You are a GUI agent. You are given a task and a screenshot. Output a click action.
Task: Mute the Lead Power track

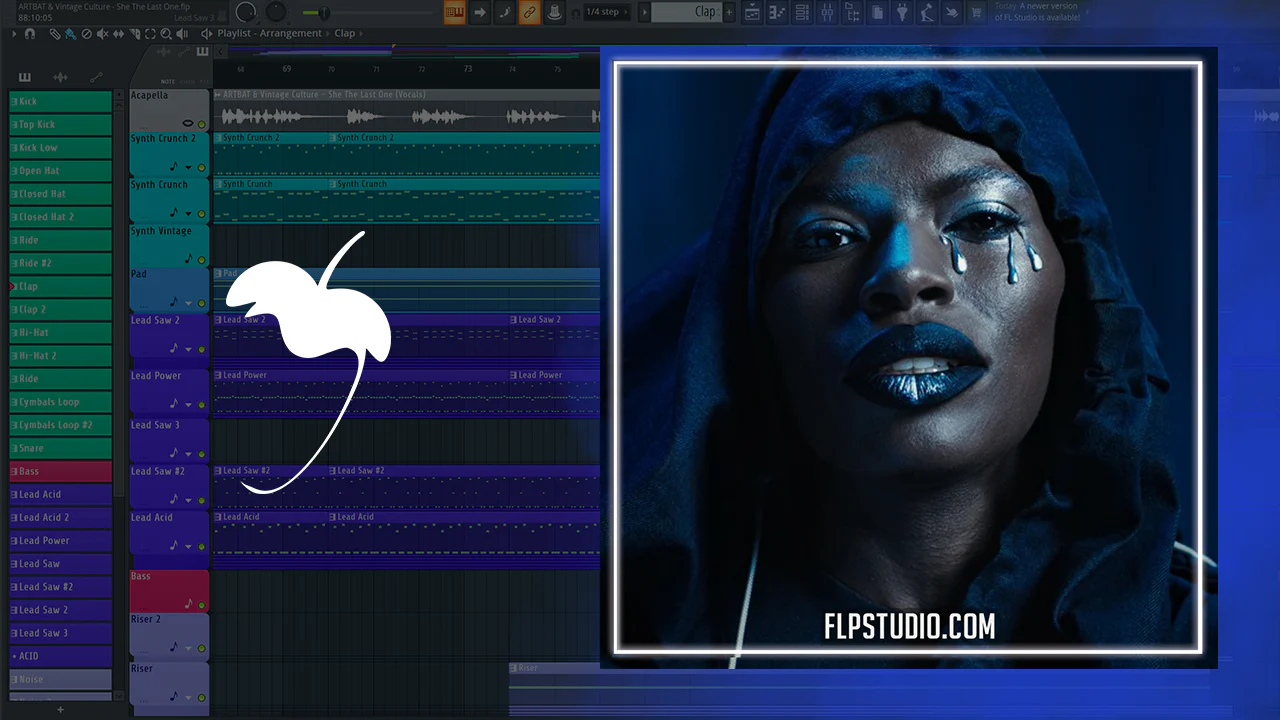tap(201, 404)
